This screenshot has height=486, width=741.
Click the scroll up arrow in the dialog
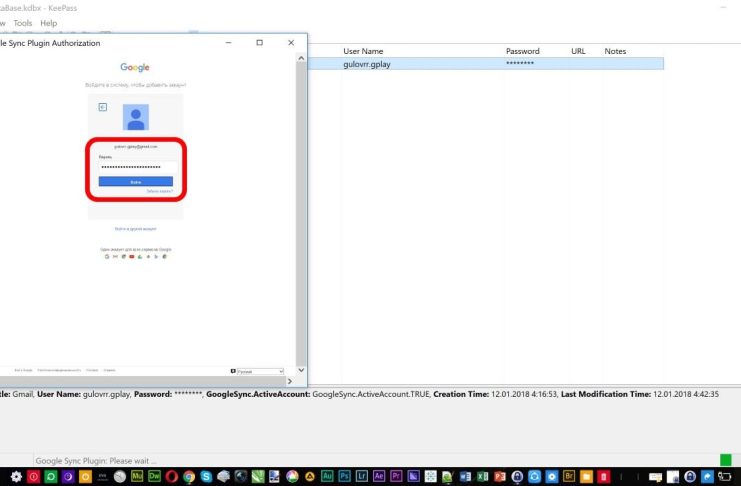[x=301, y=58]
